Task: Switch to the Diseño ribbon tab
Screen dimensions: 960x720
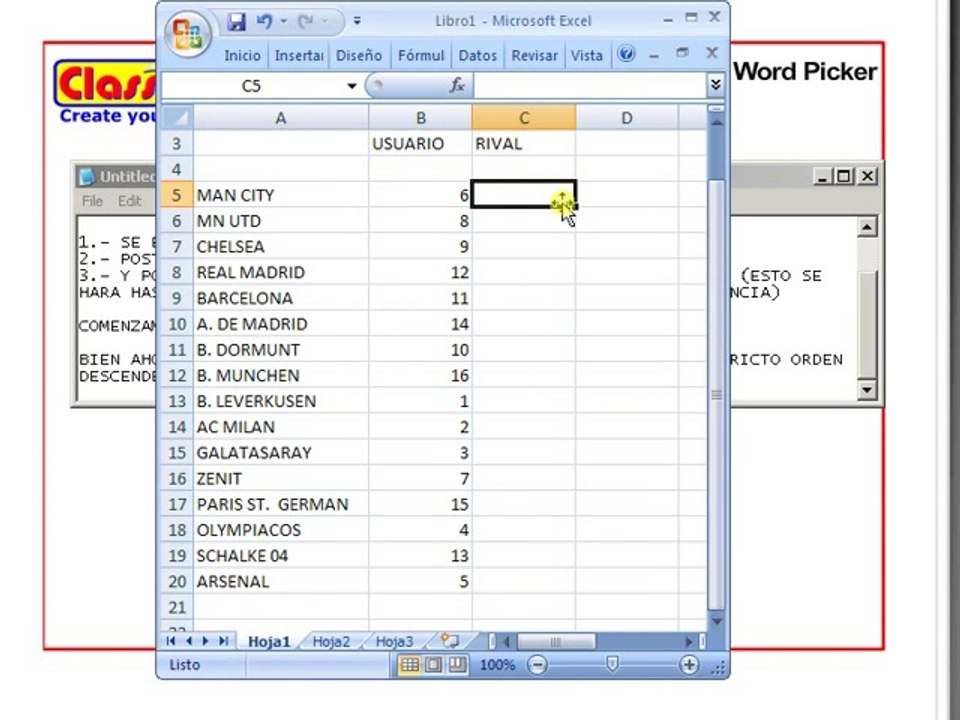Action: pos(359,56)
